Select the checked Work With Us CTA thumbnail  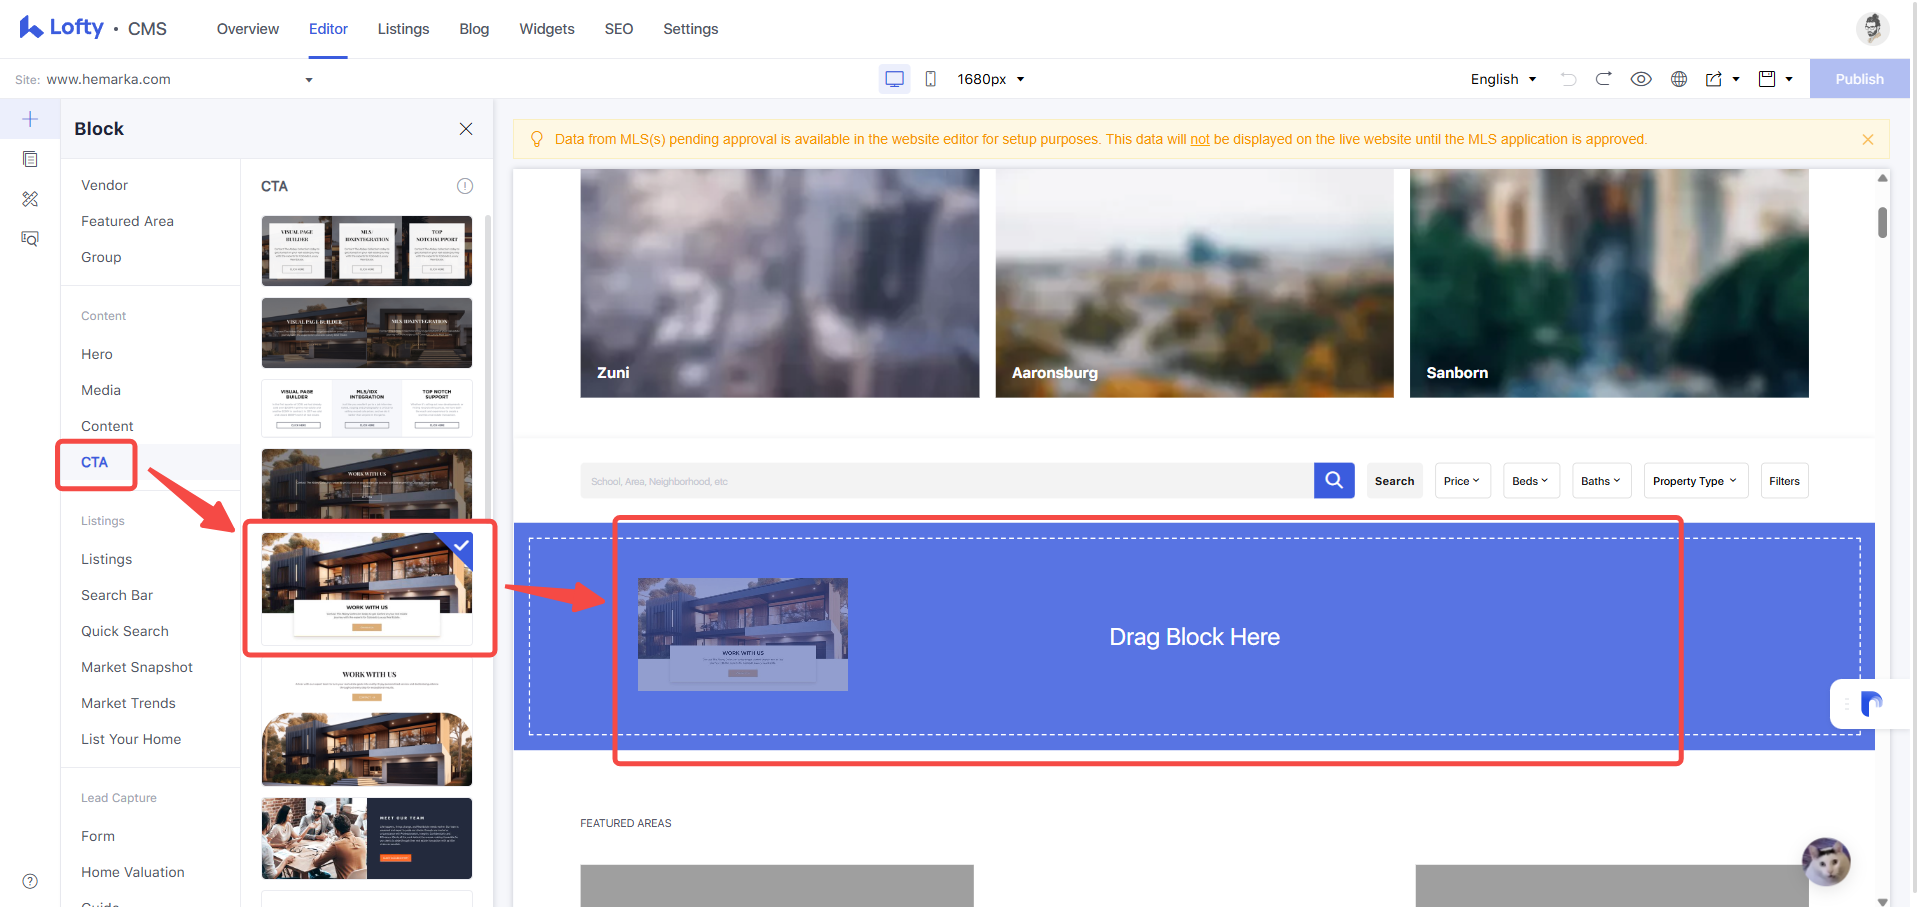pos(367,588)
